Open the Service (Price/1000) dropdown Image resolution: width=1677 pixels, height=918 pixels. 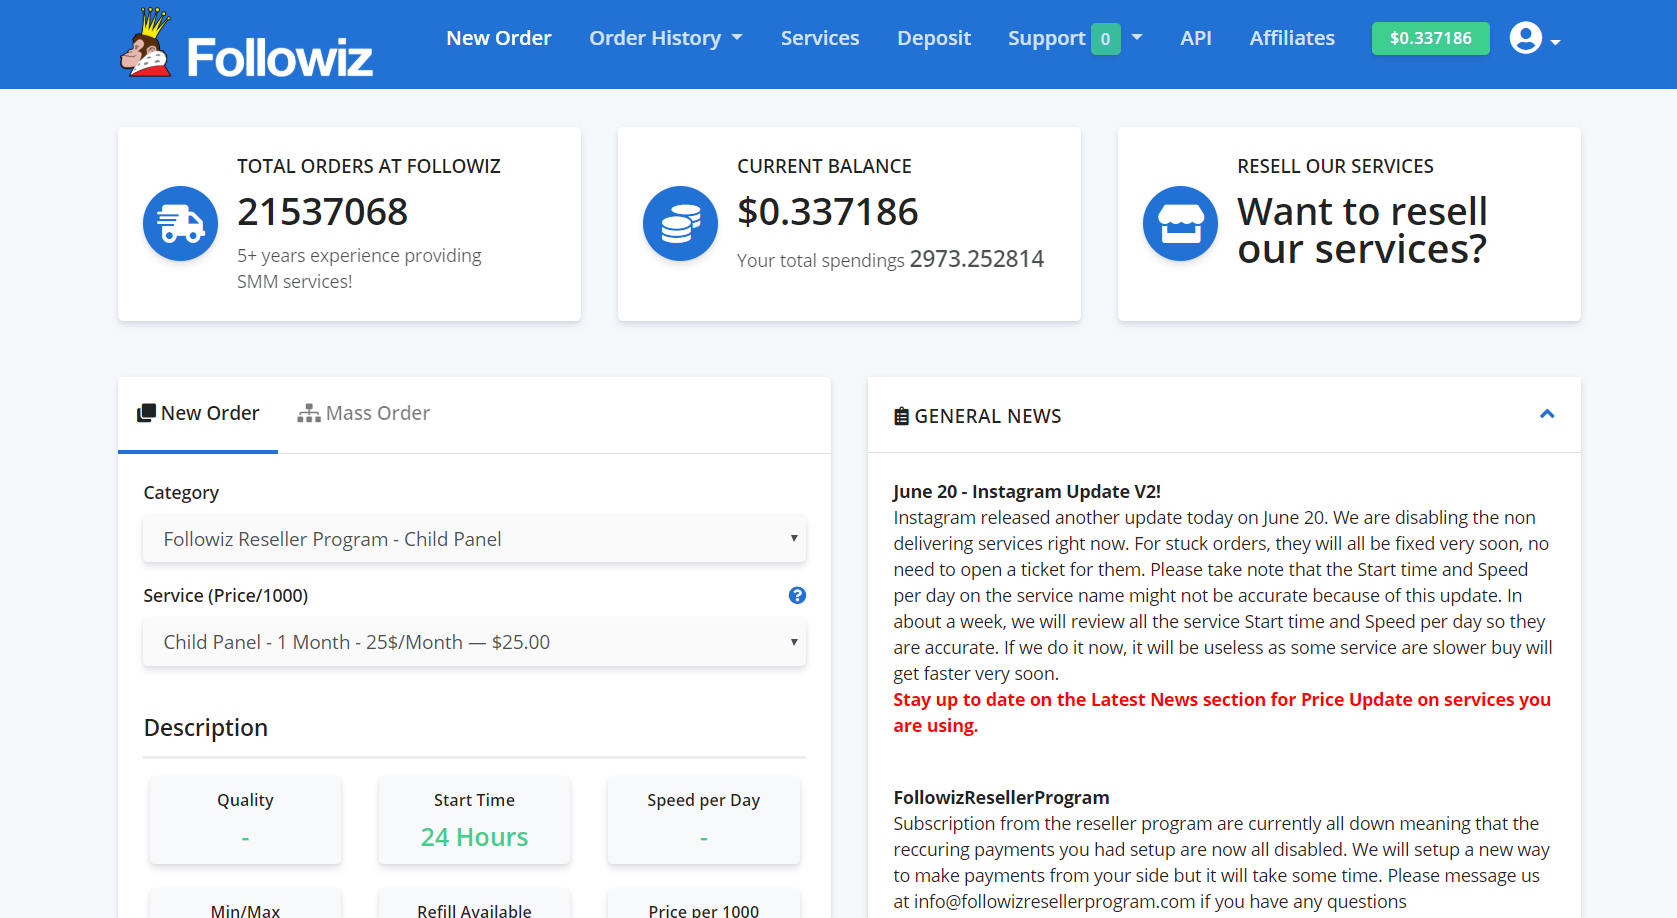point(474,642)
